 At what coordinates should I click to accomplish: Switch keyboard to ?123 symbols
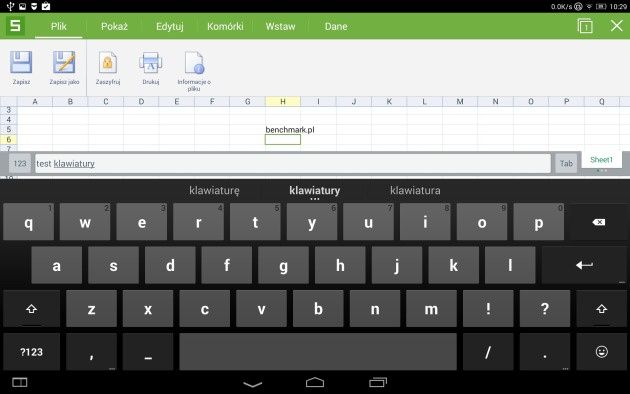[31, 352]
